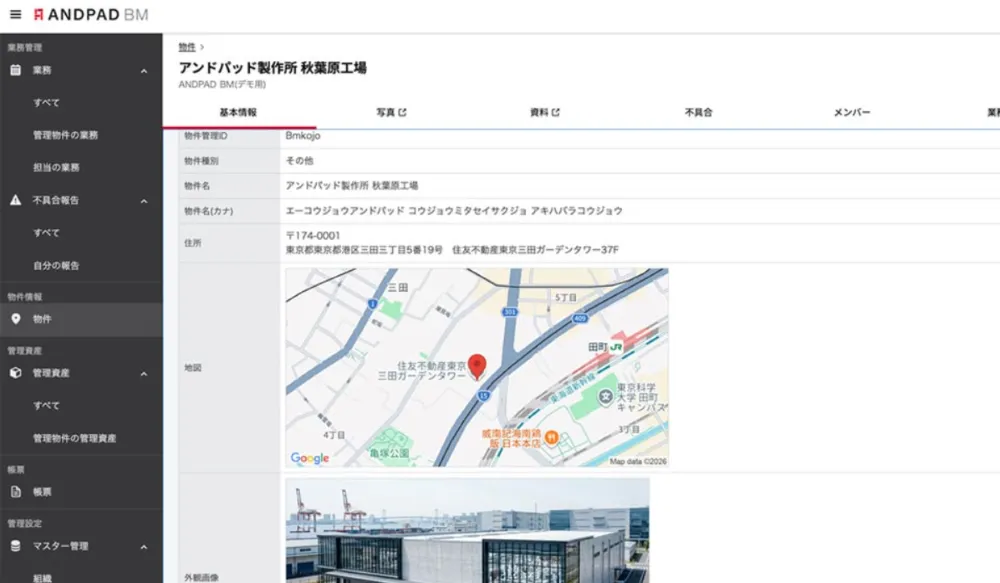Image resolution: width=1000 pixels, height=583 pixels.
Task: Click the アンドパッド製作所 秋葉原工場 page title
Action: pyautogui.click(x=272, y=68)
